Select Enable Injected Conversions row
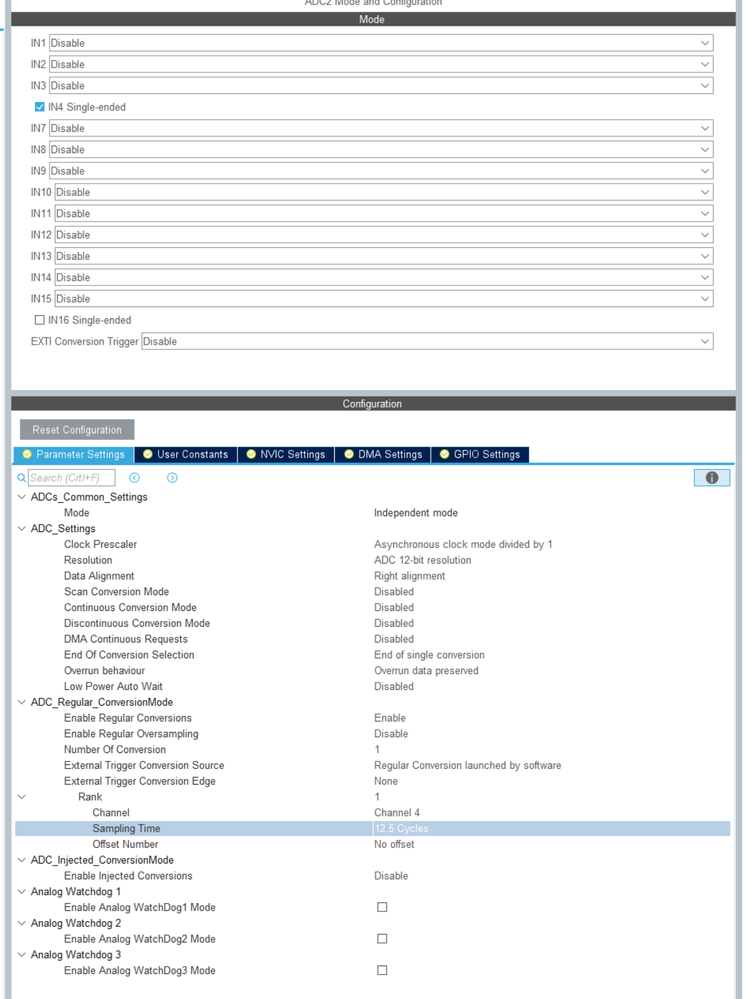750x999 pixels. pyautogui.click(x=372, y=876)
